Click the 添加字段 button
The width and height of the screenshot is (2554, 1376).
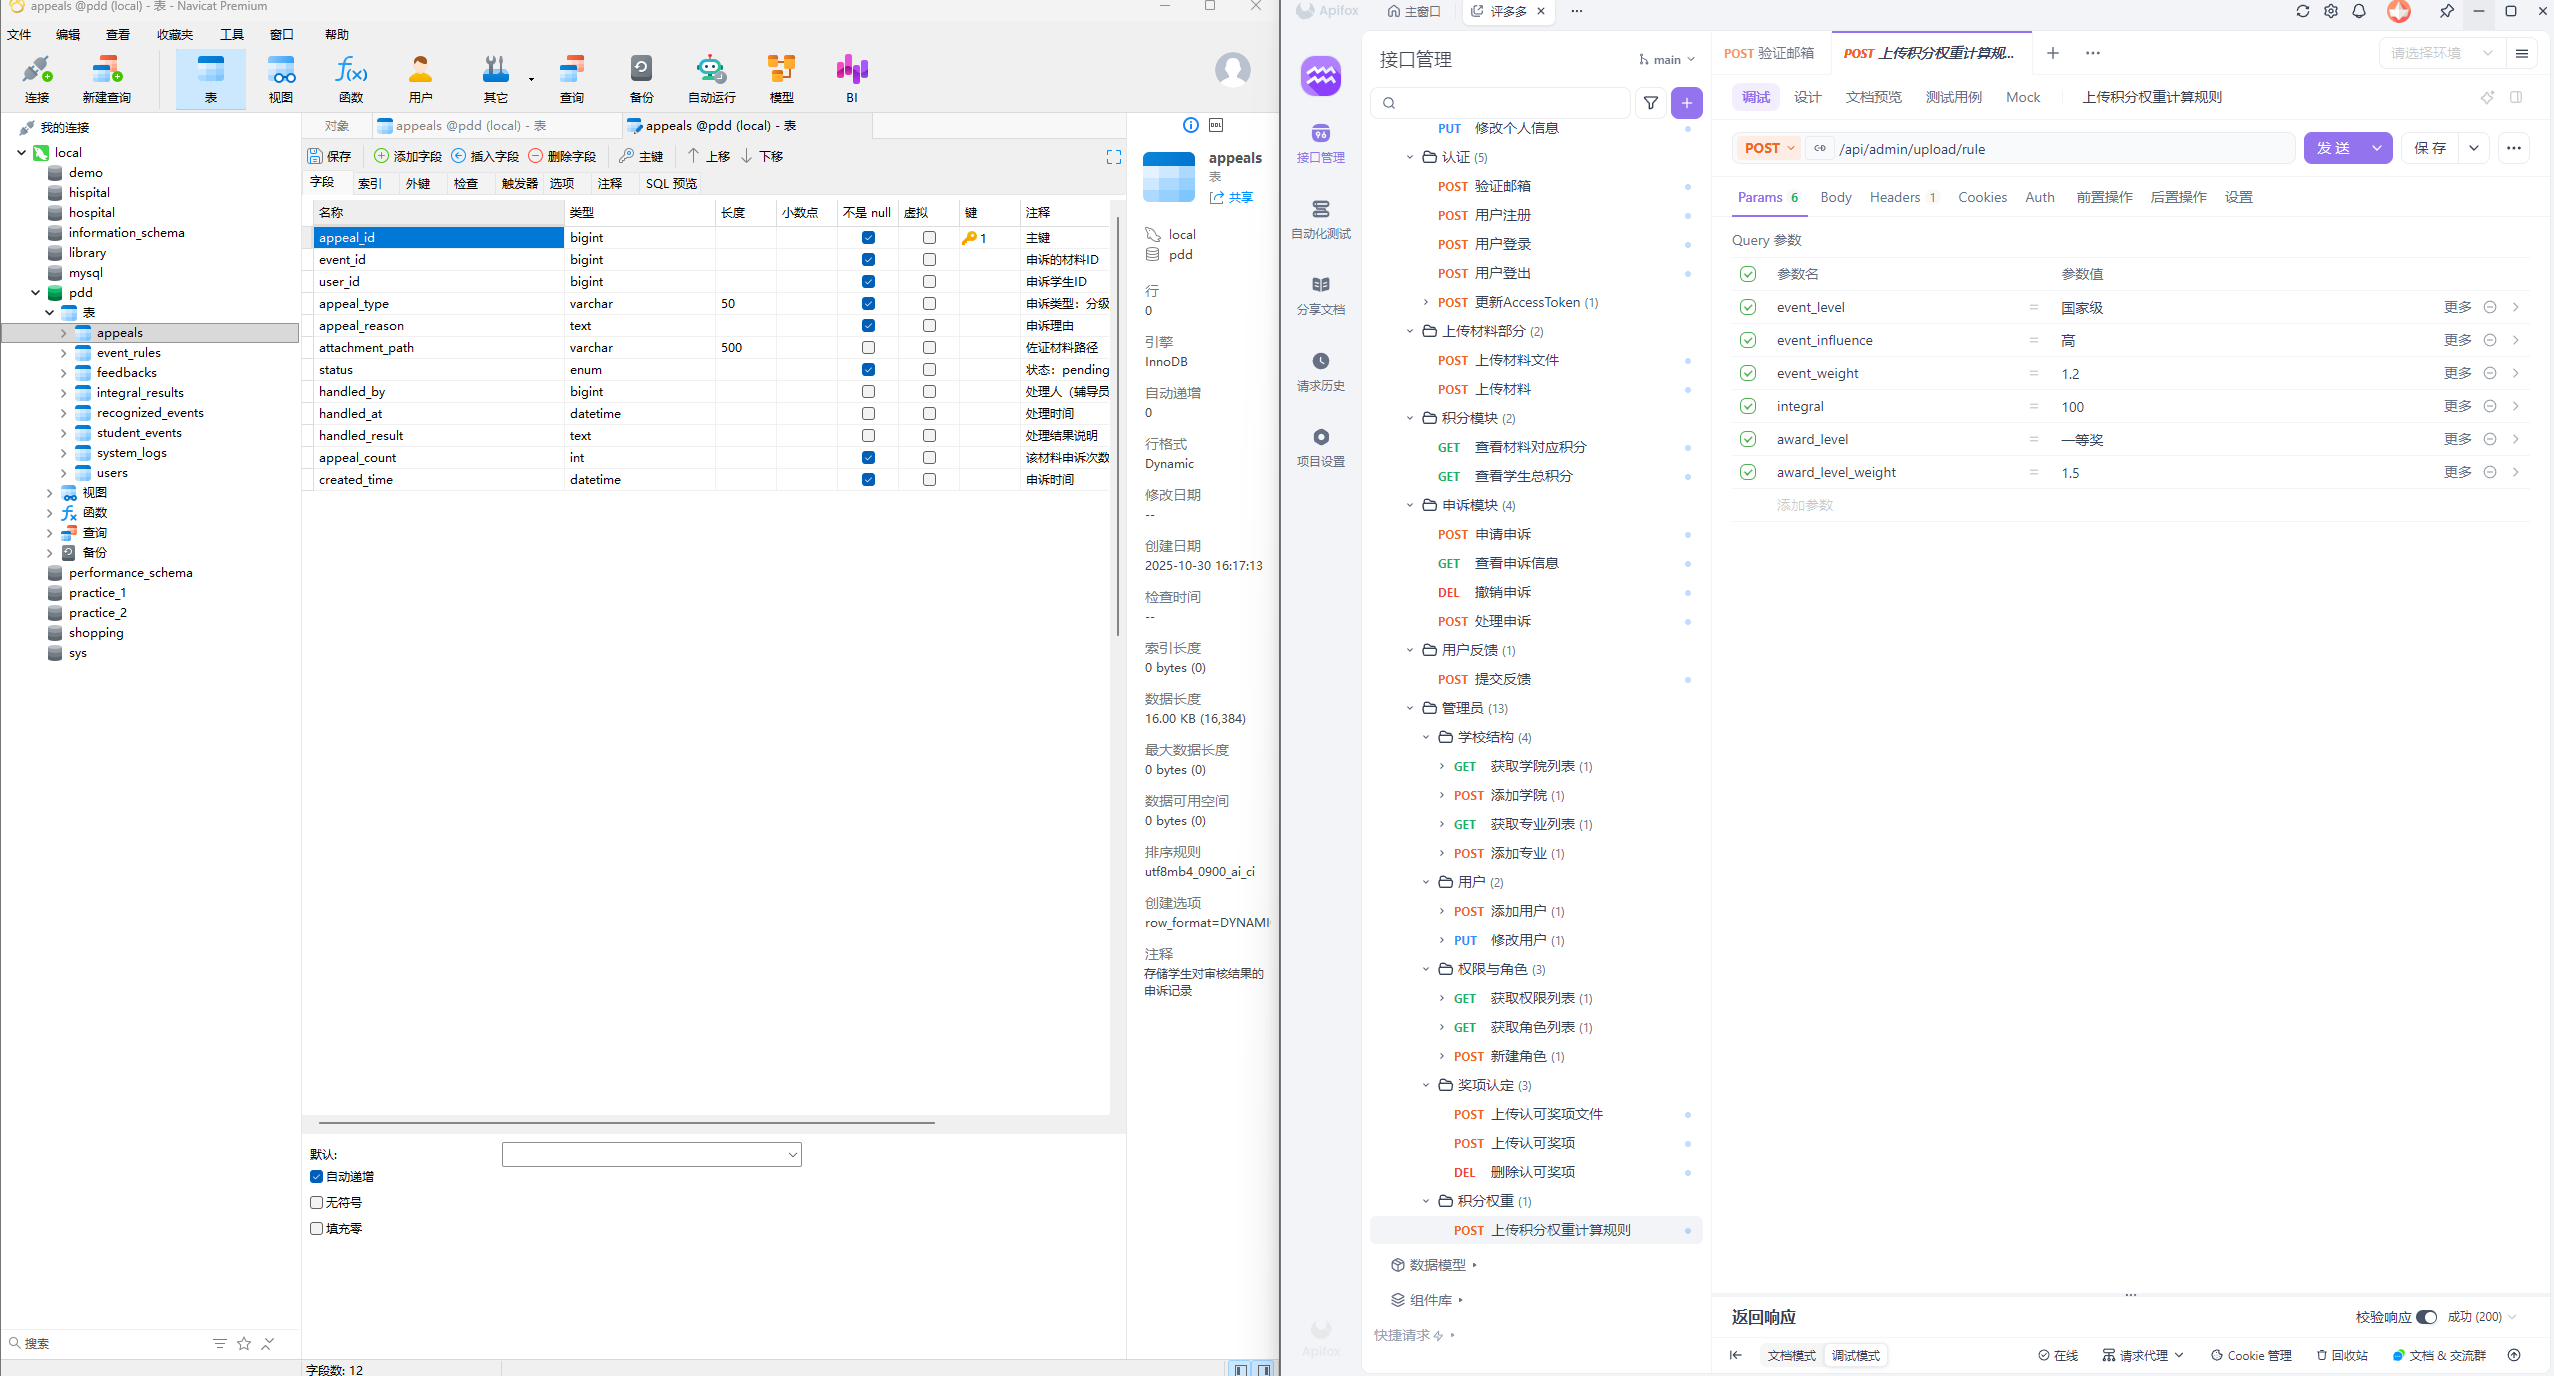pyautogui.click(x=408, y=156)
